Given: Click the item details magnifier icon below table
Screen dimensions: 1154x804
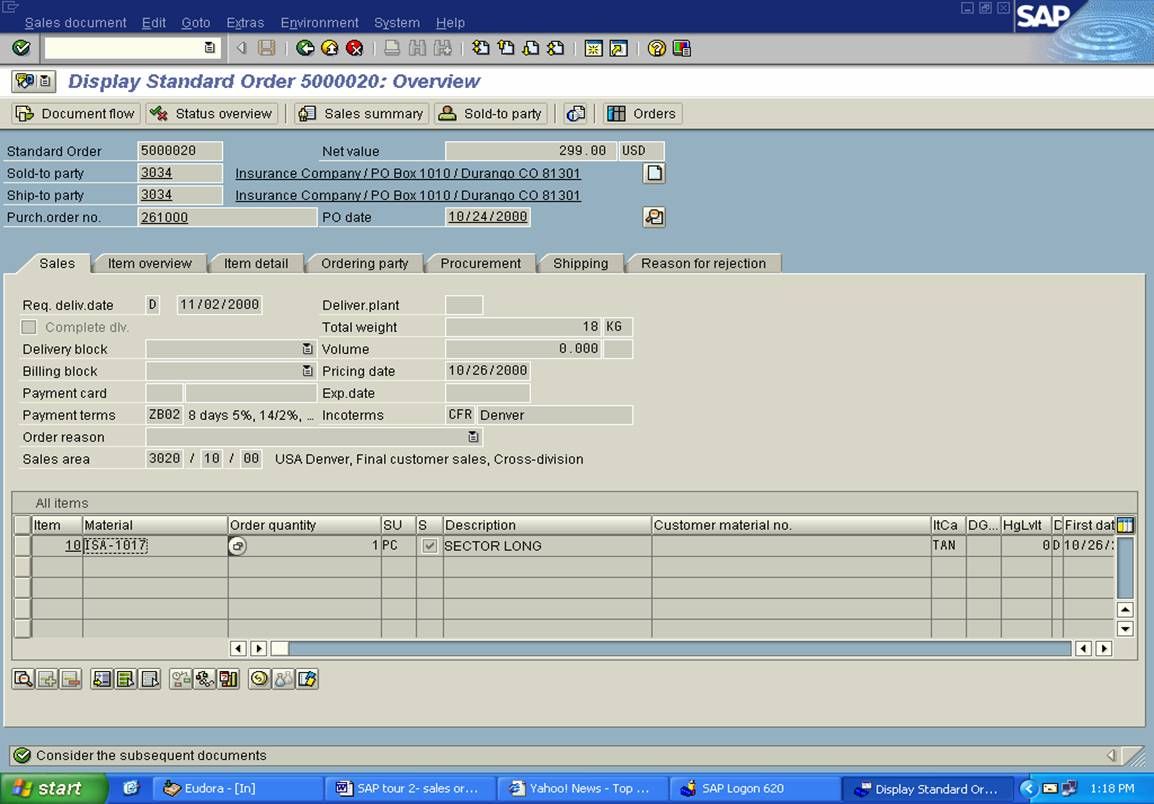Looking at the screenshot, I should 24,679.
